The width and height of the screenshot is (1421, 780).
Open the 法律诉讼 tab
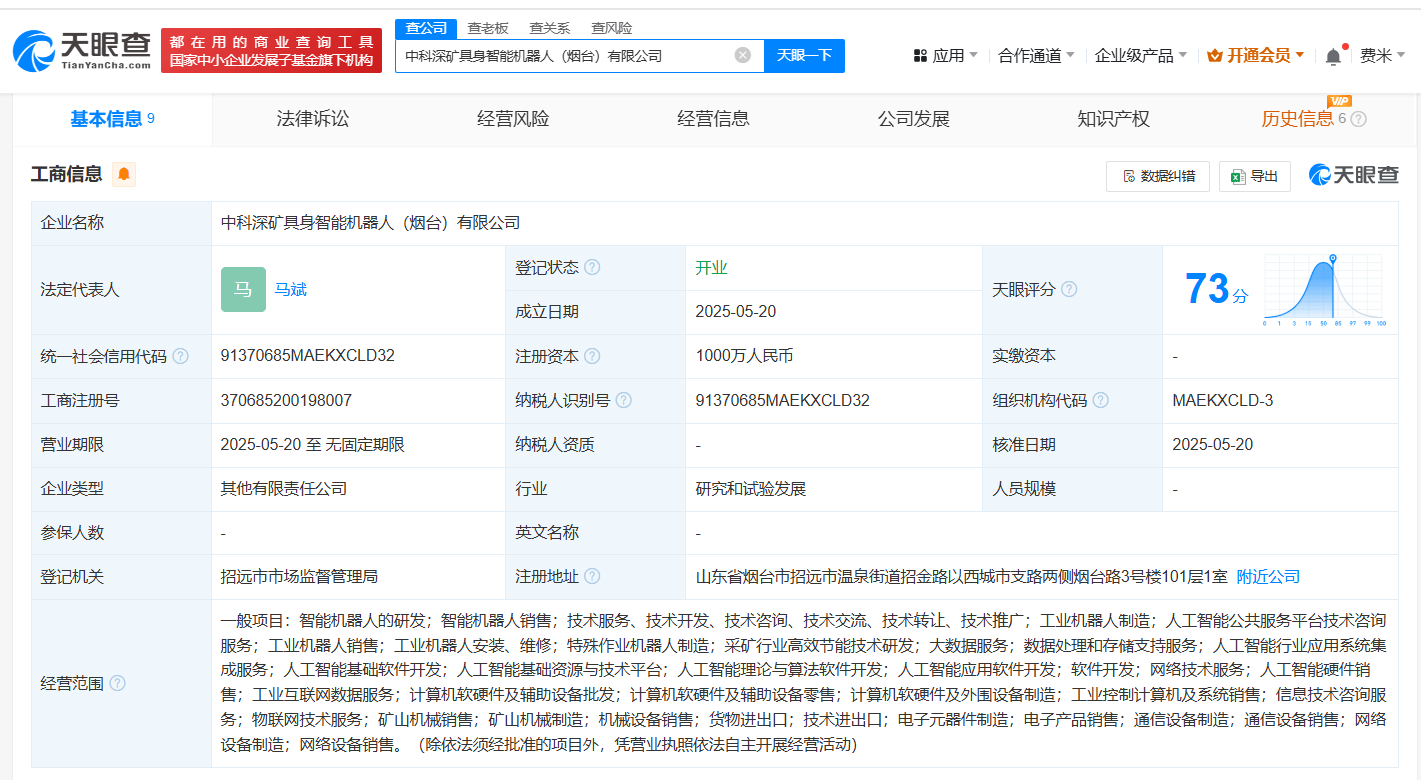tap(312, 118)
